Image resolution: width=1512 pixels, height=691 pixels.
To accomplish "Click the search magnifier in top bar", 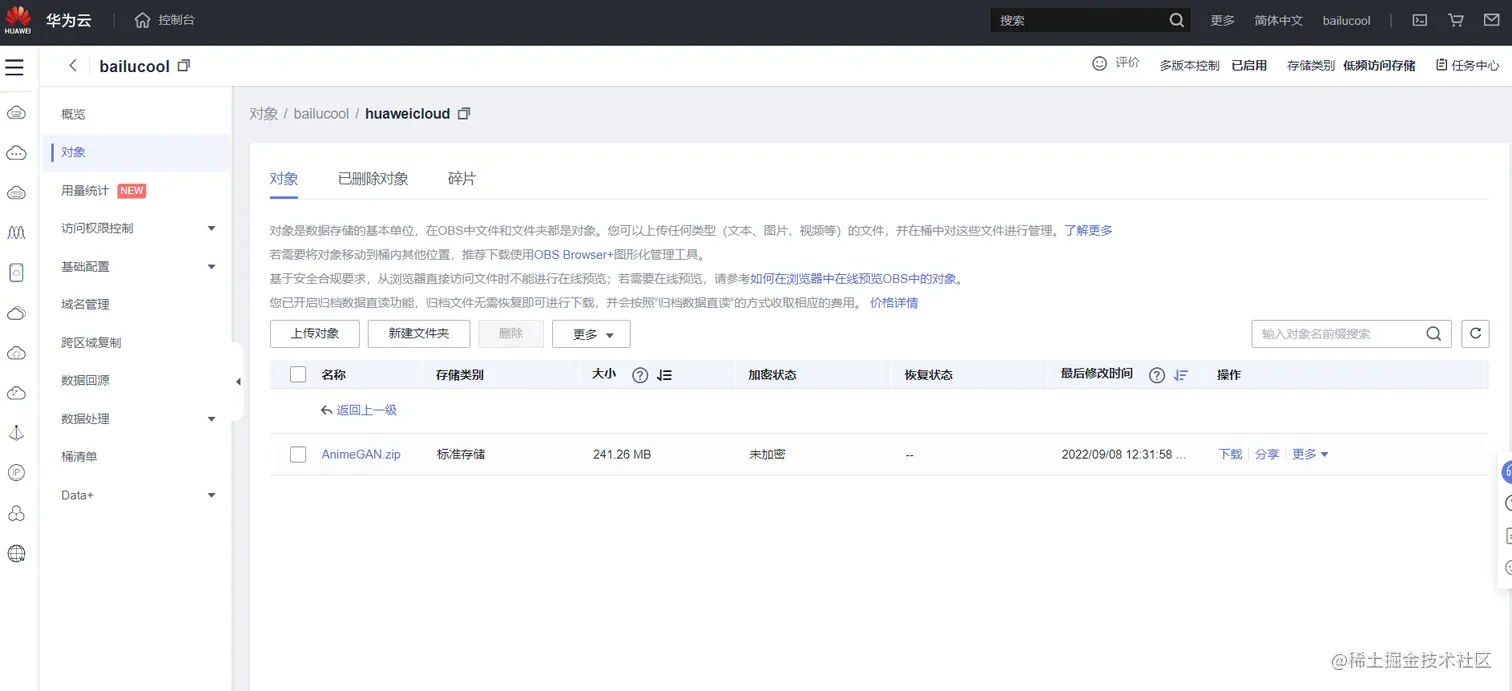I will coord(1176,20).
